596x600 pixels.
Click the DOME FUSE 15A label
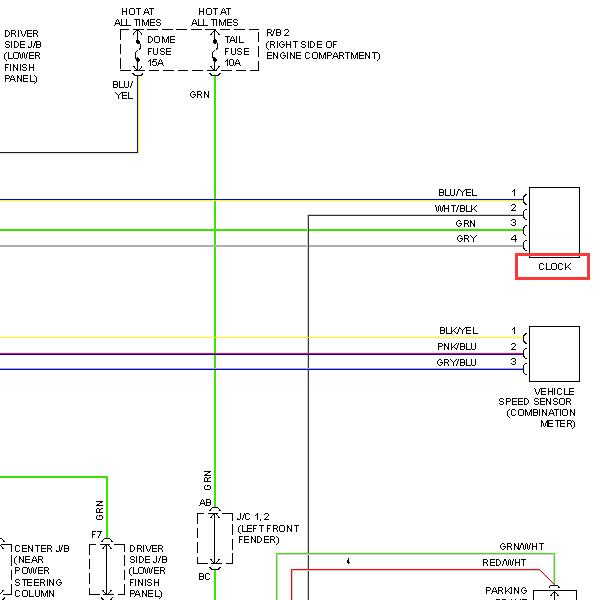[161, 51]
